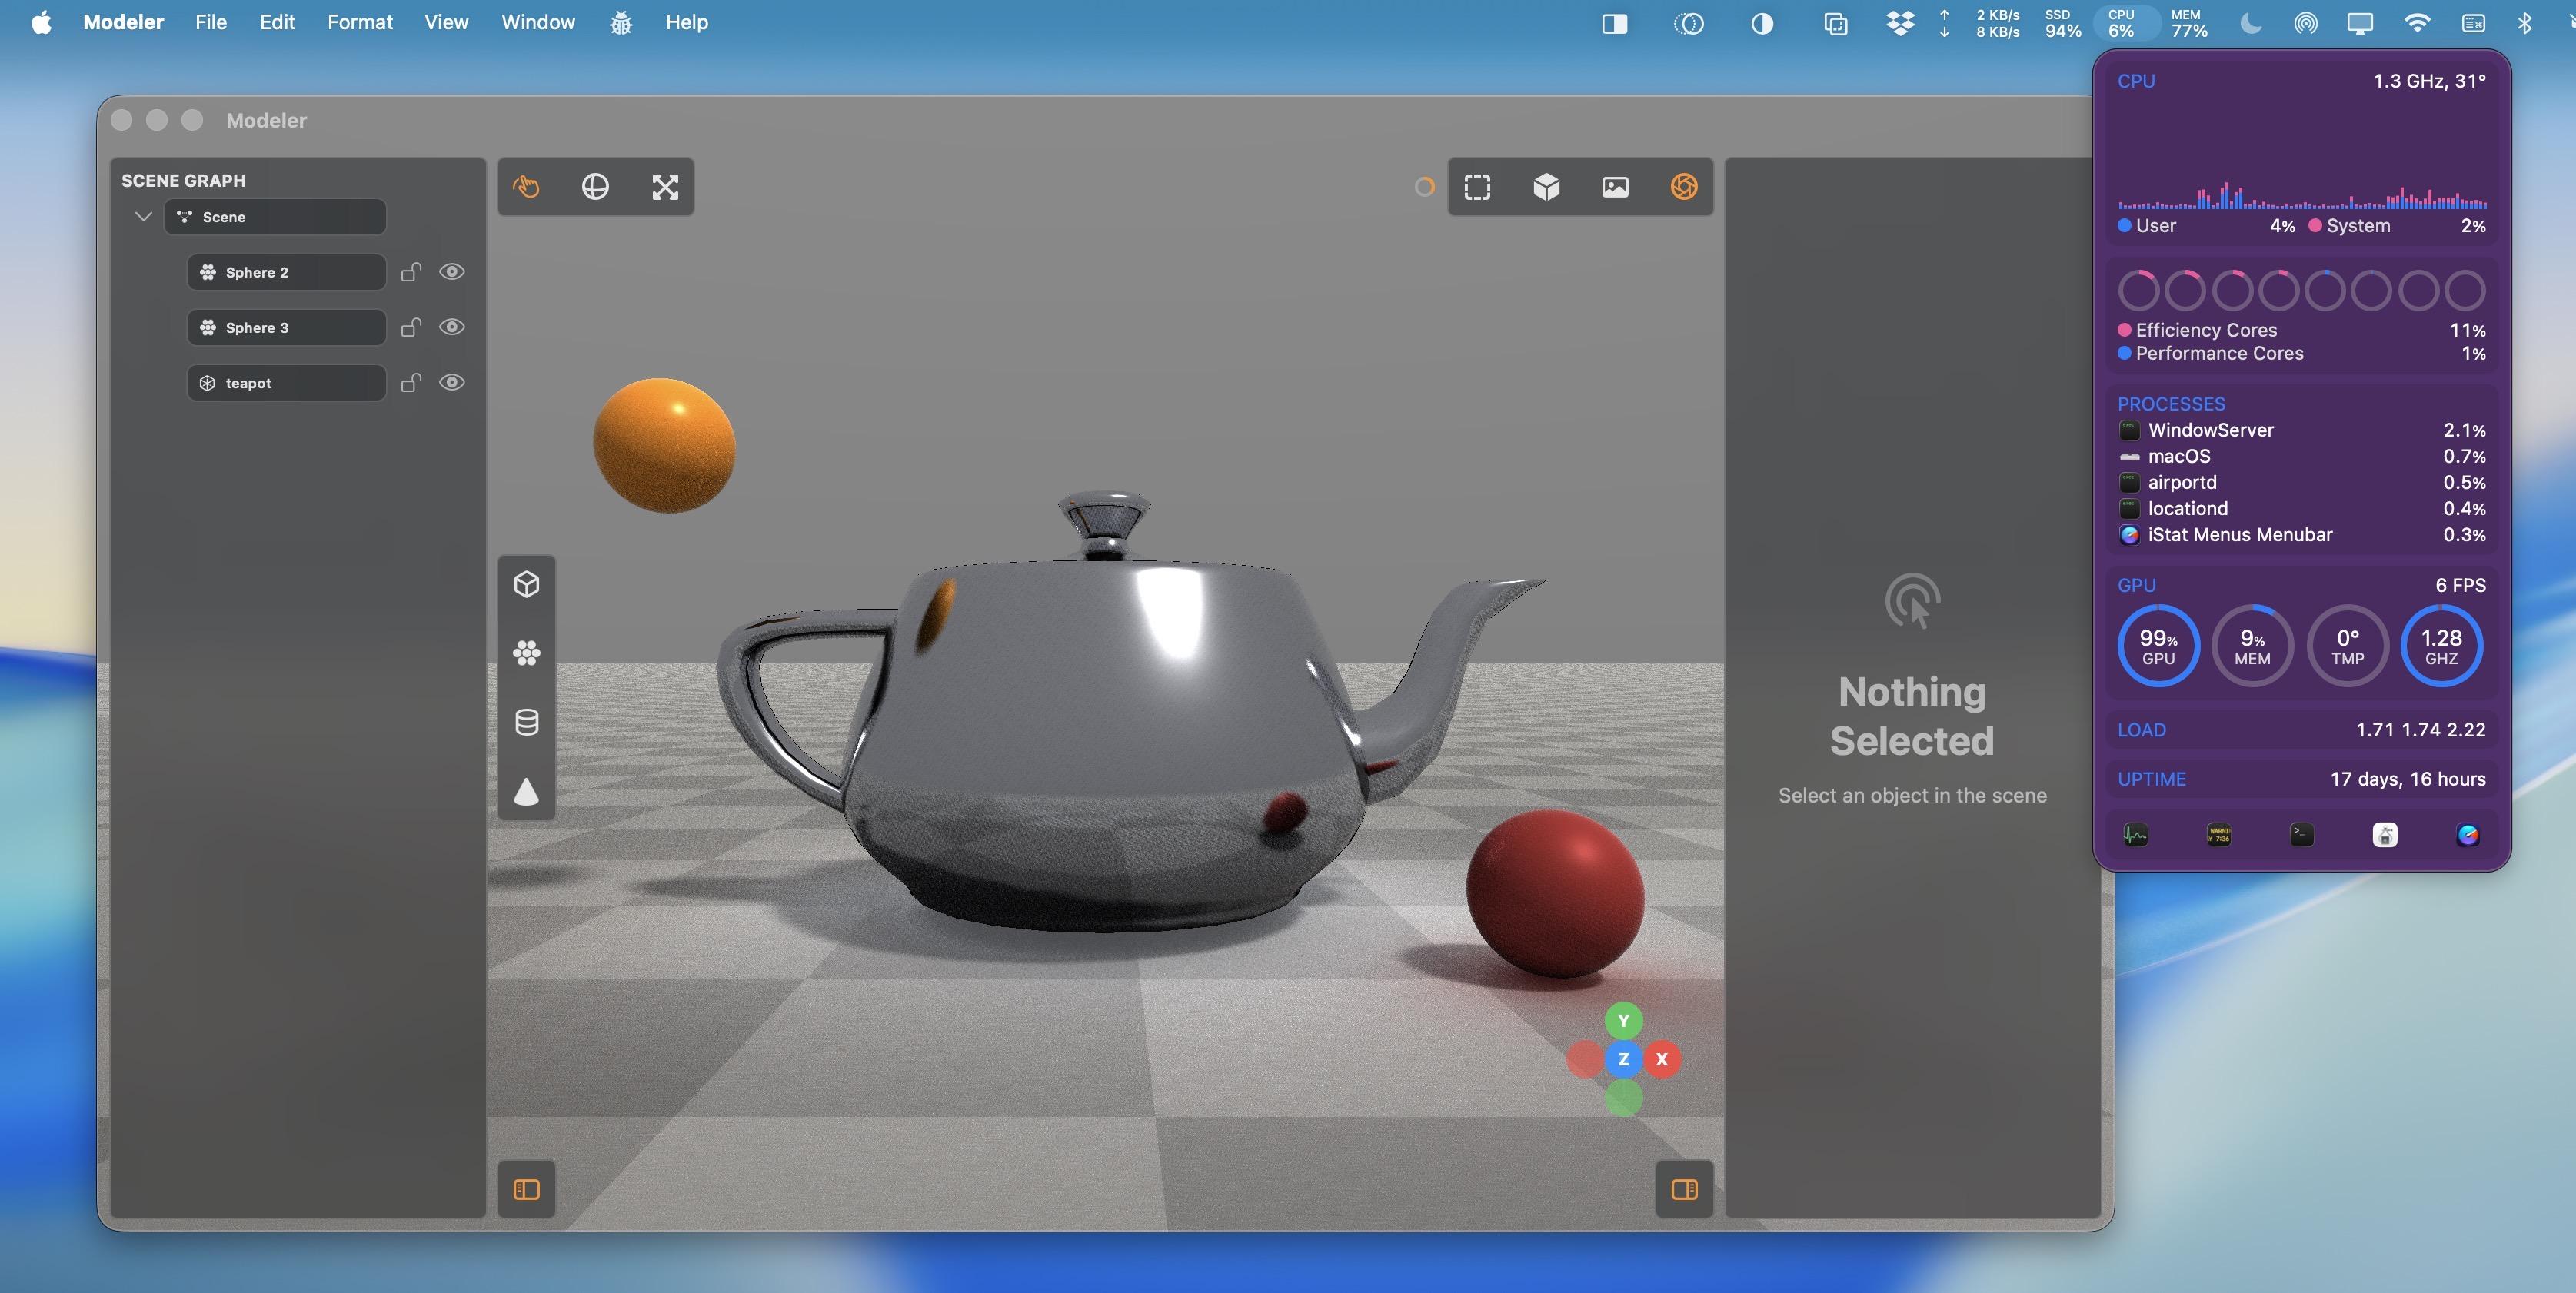Open the Edit menu

point(277,22)
